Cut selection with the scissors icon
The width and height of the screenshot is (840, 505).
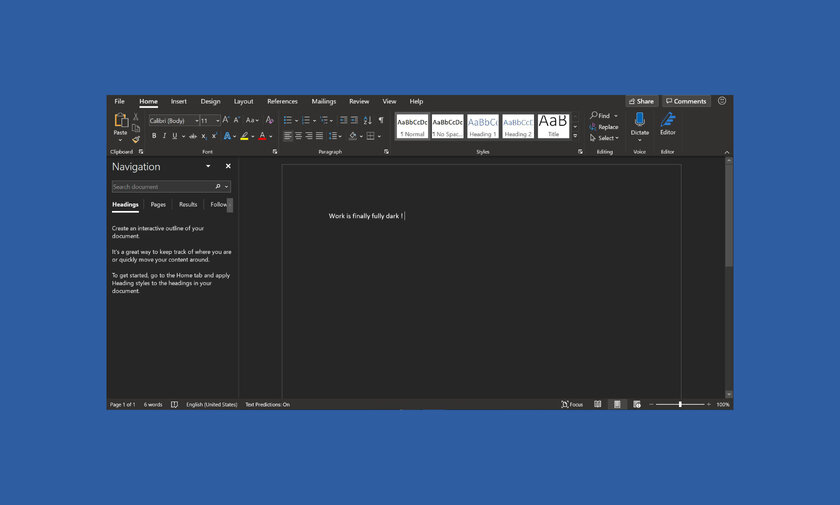(136, 117)
